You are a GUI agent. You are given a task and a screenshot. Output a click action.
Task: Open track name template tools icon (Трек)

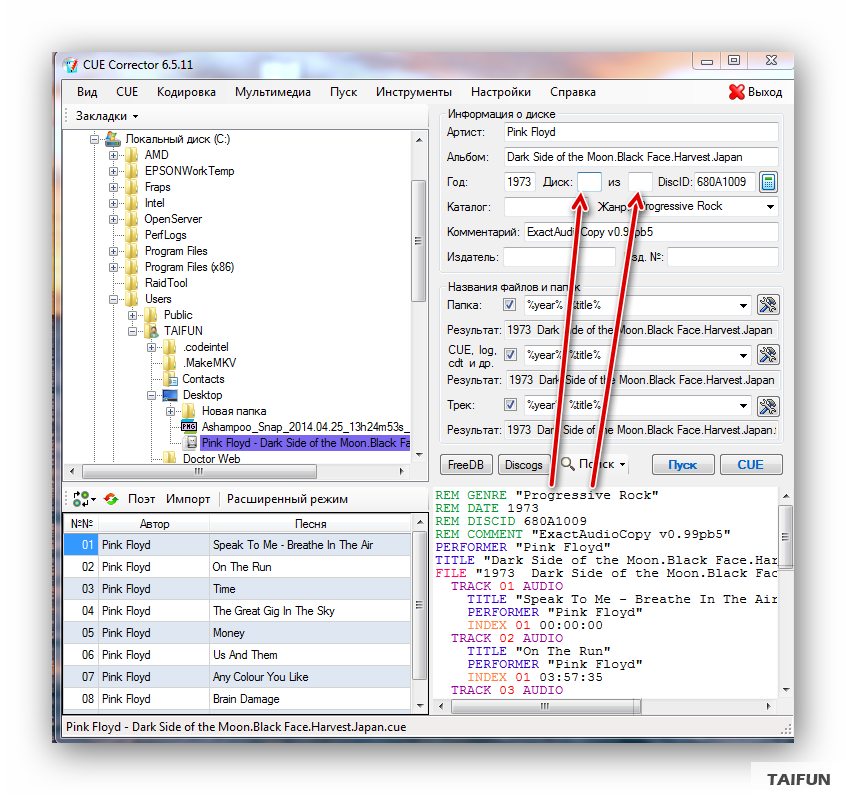[x=768, y=406]
